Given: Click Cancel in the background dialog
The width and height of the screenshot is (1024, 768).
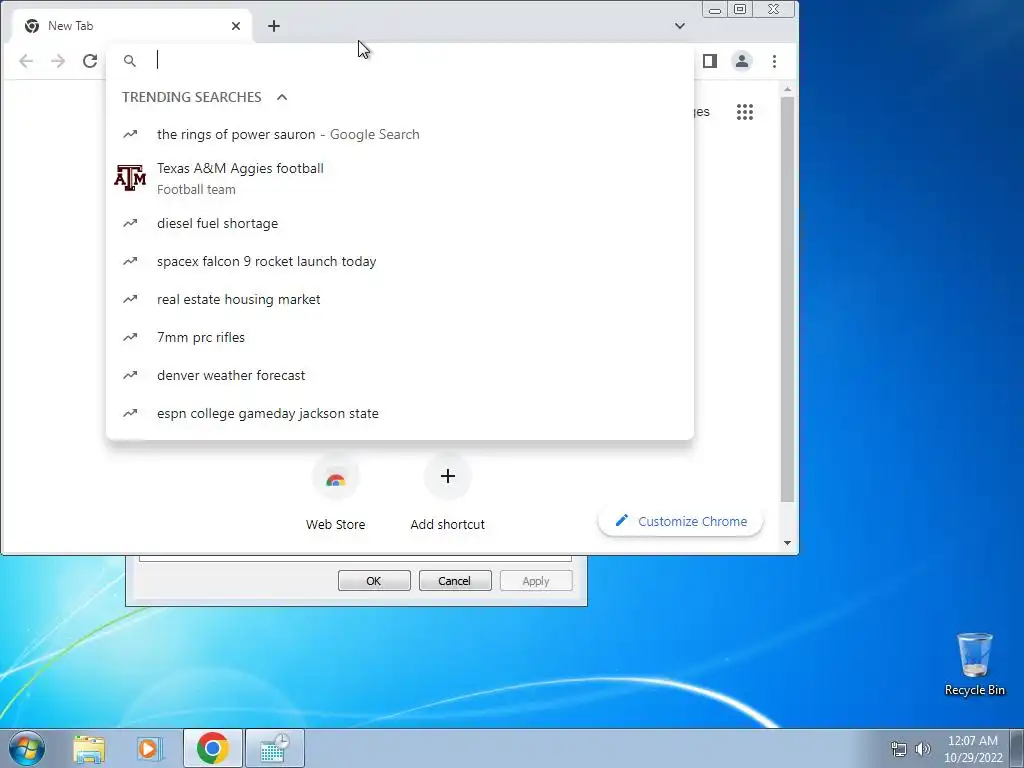Looking at the screenshot, I should (x=455, y=581).
